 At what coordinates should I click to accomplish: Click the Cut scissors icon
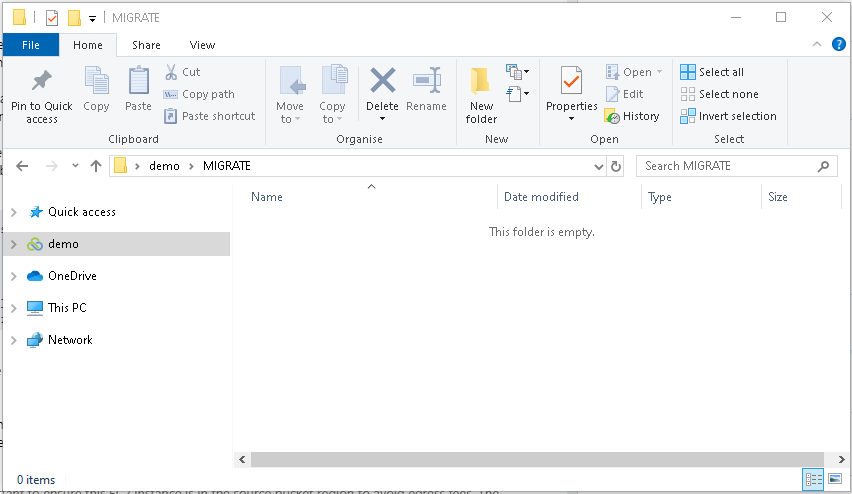click(x=171, y=72)
